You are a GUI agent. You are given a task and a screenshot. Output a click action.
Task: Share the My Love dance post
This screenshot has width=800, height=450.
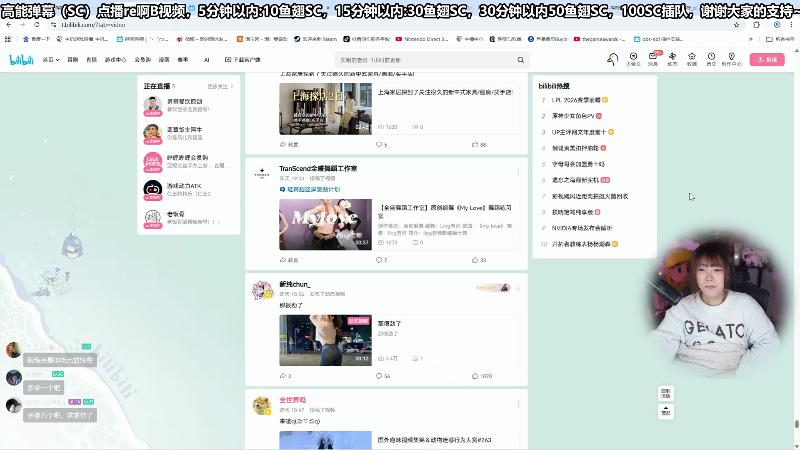(x=289, y=260)
